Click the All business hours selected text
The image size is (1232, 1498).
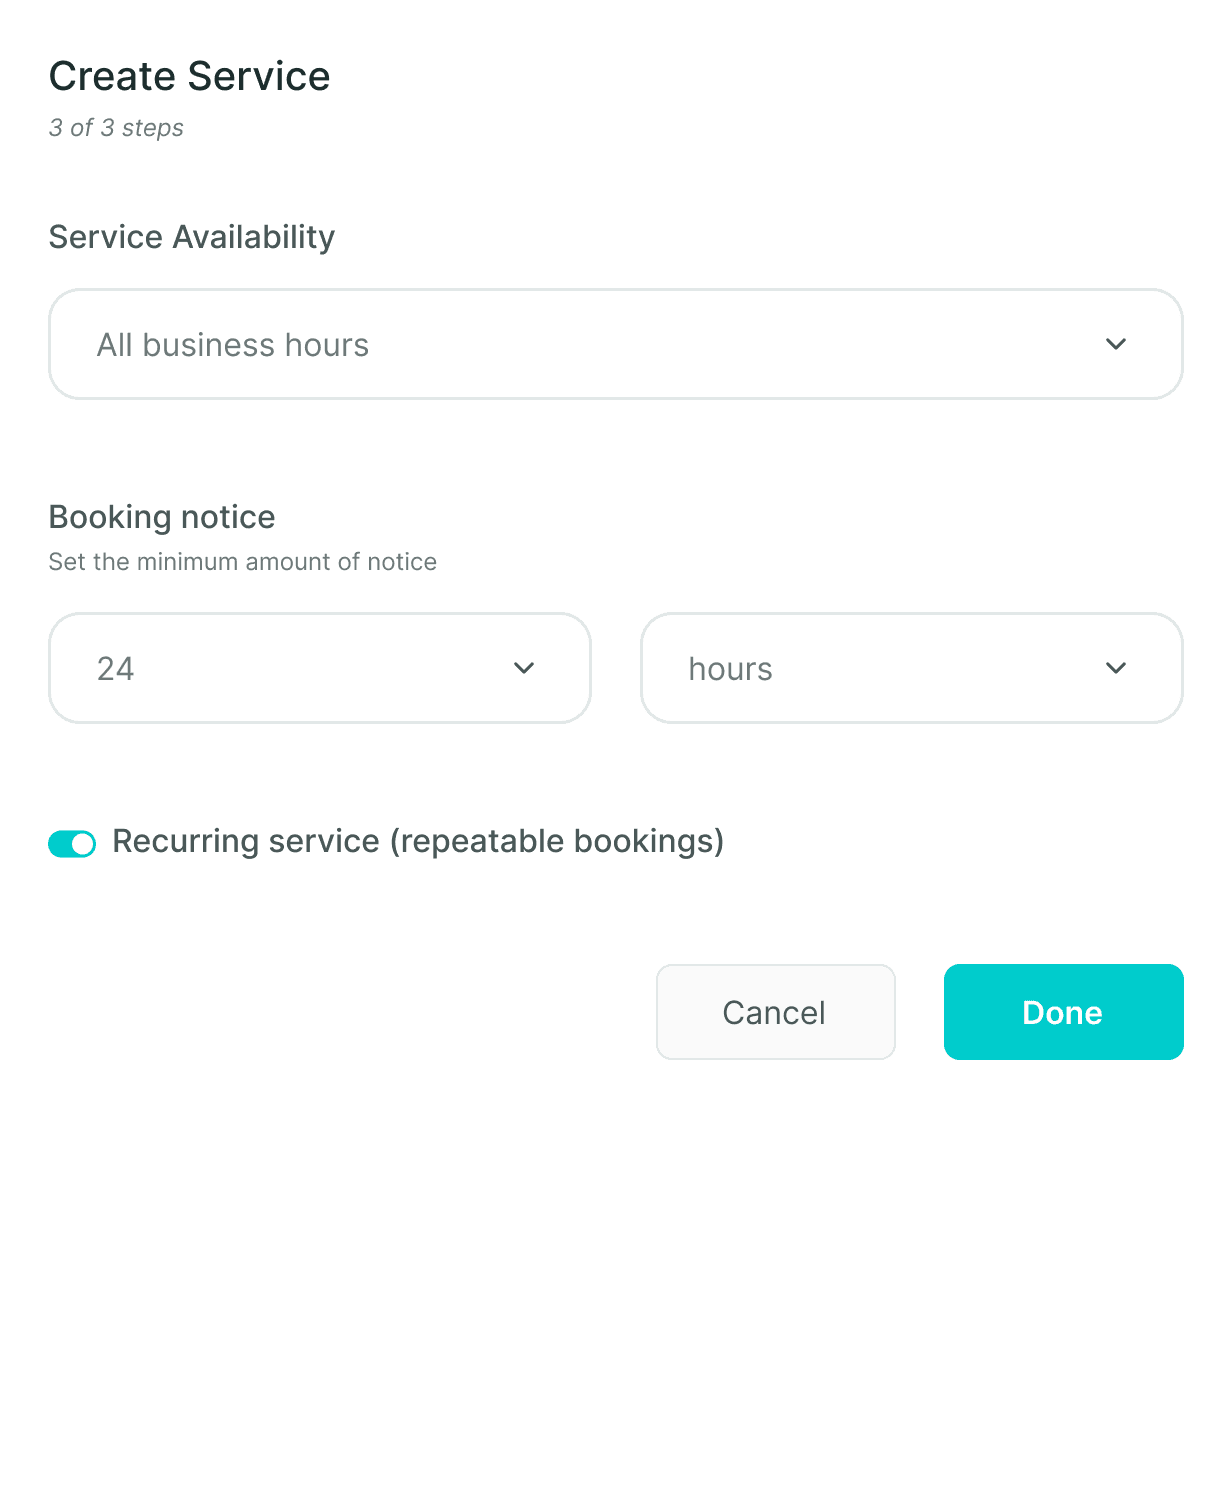click(233, 345)
